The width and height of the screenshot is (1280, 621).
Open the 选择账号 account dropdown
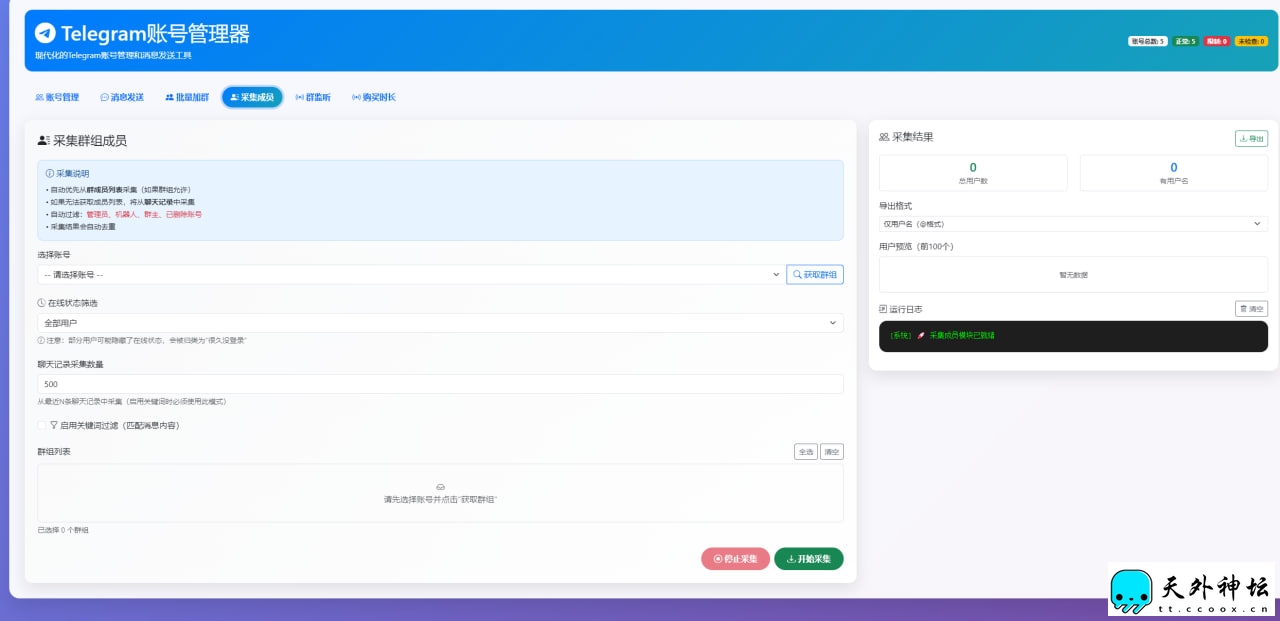(410, 274)
